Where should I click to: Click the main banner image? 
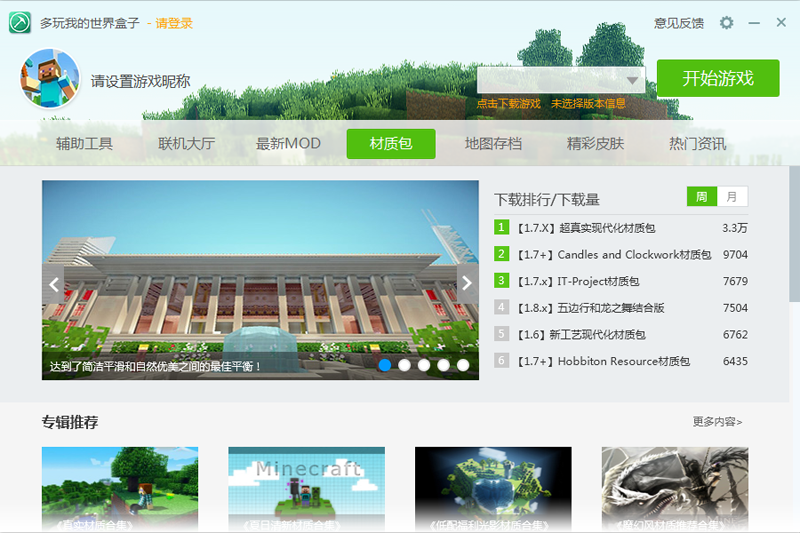pyautogui.click(x=260, y=280)
